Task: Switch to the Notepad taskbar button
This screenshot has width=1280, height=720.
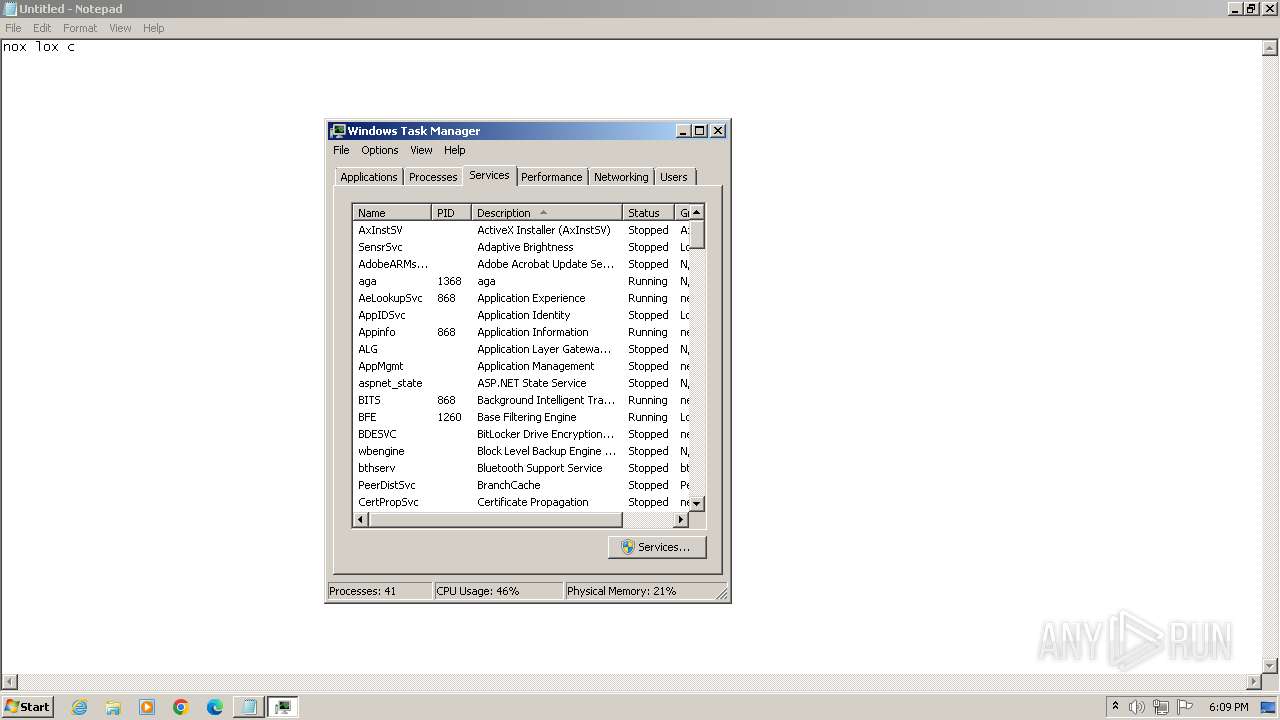Action: tap(249, 707)
